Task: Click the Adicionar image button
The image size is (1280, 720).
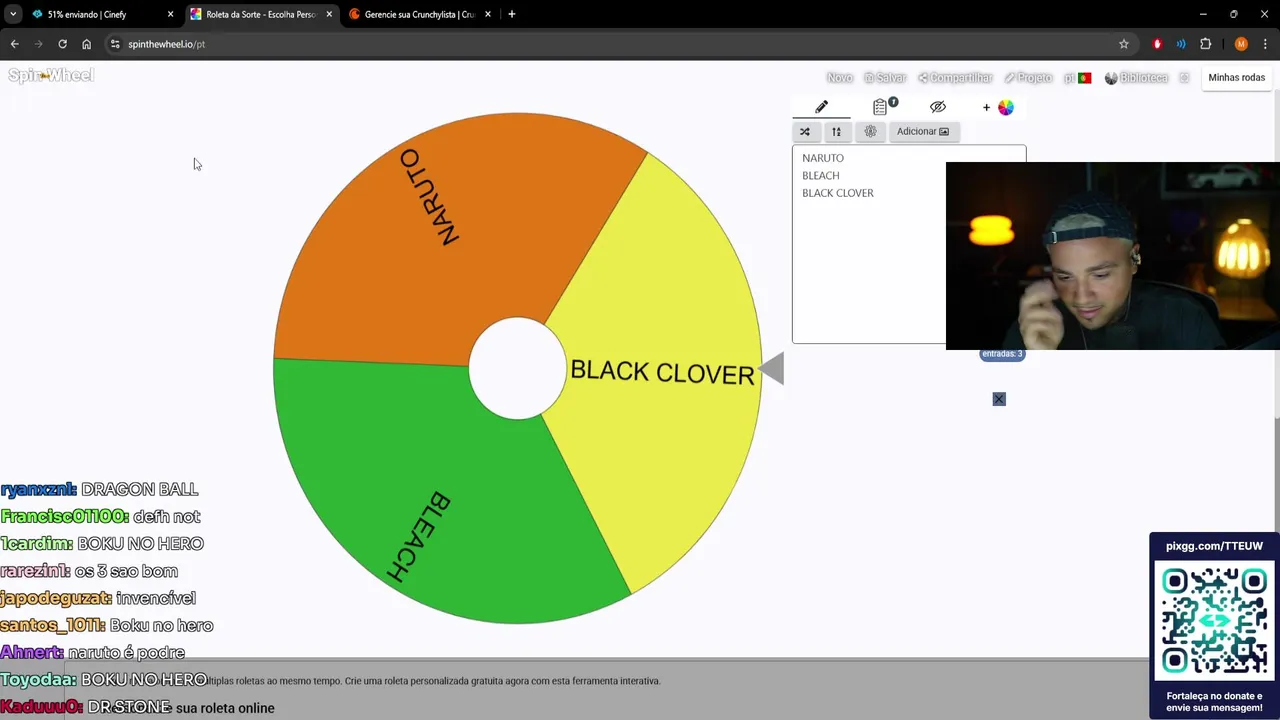Action: [x=922, y=131]
